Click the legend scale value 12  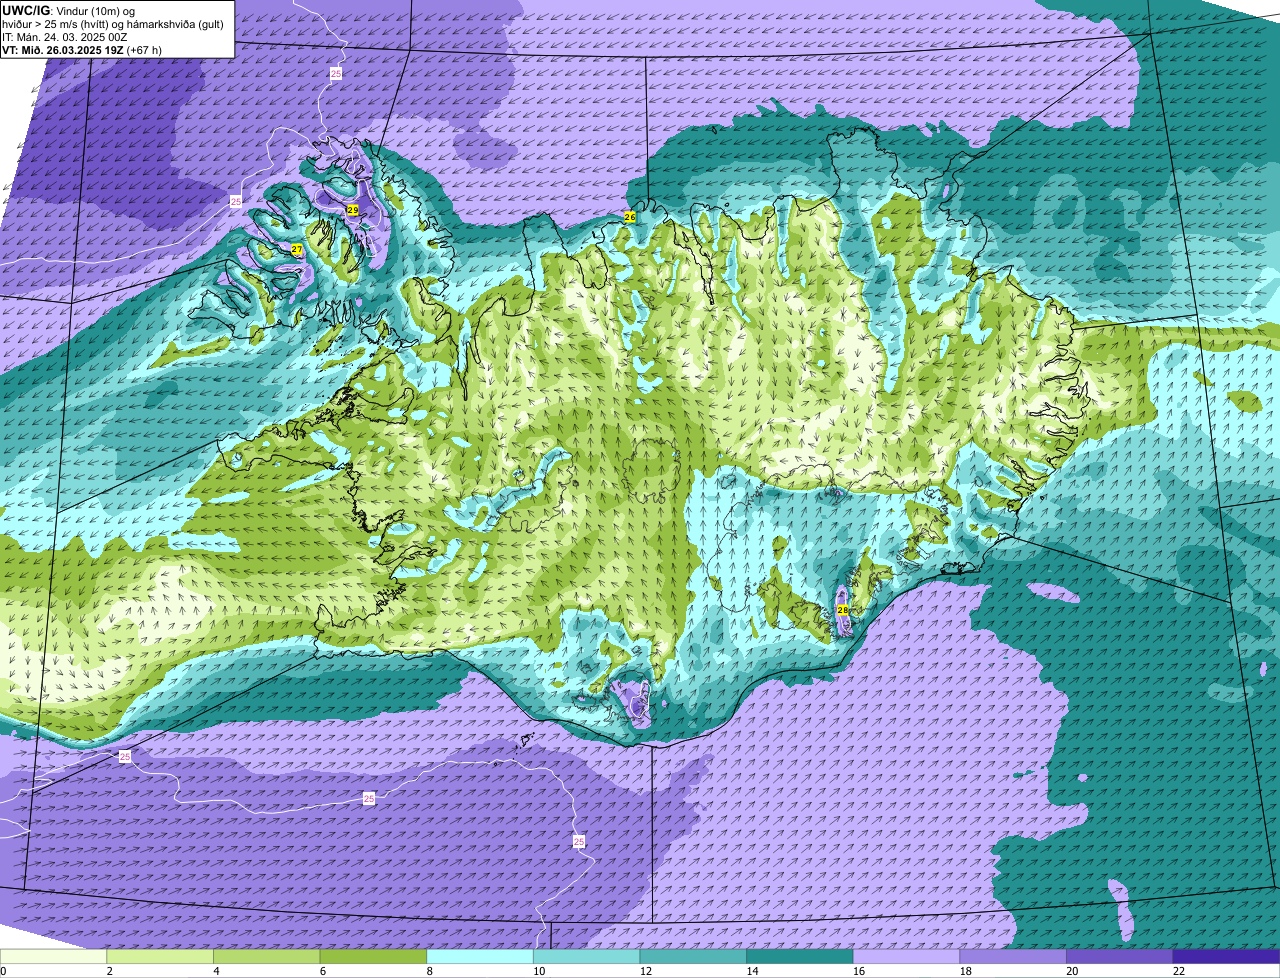645,971
